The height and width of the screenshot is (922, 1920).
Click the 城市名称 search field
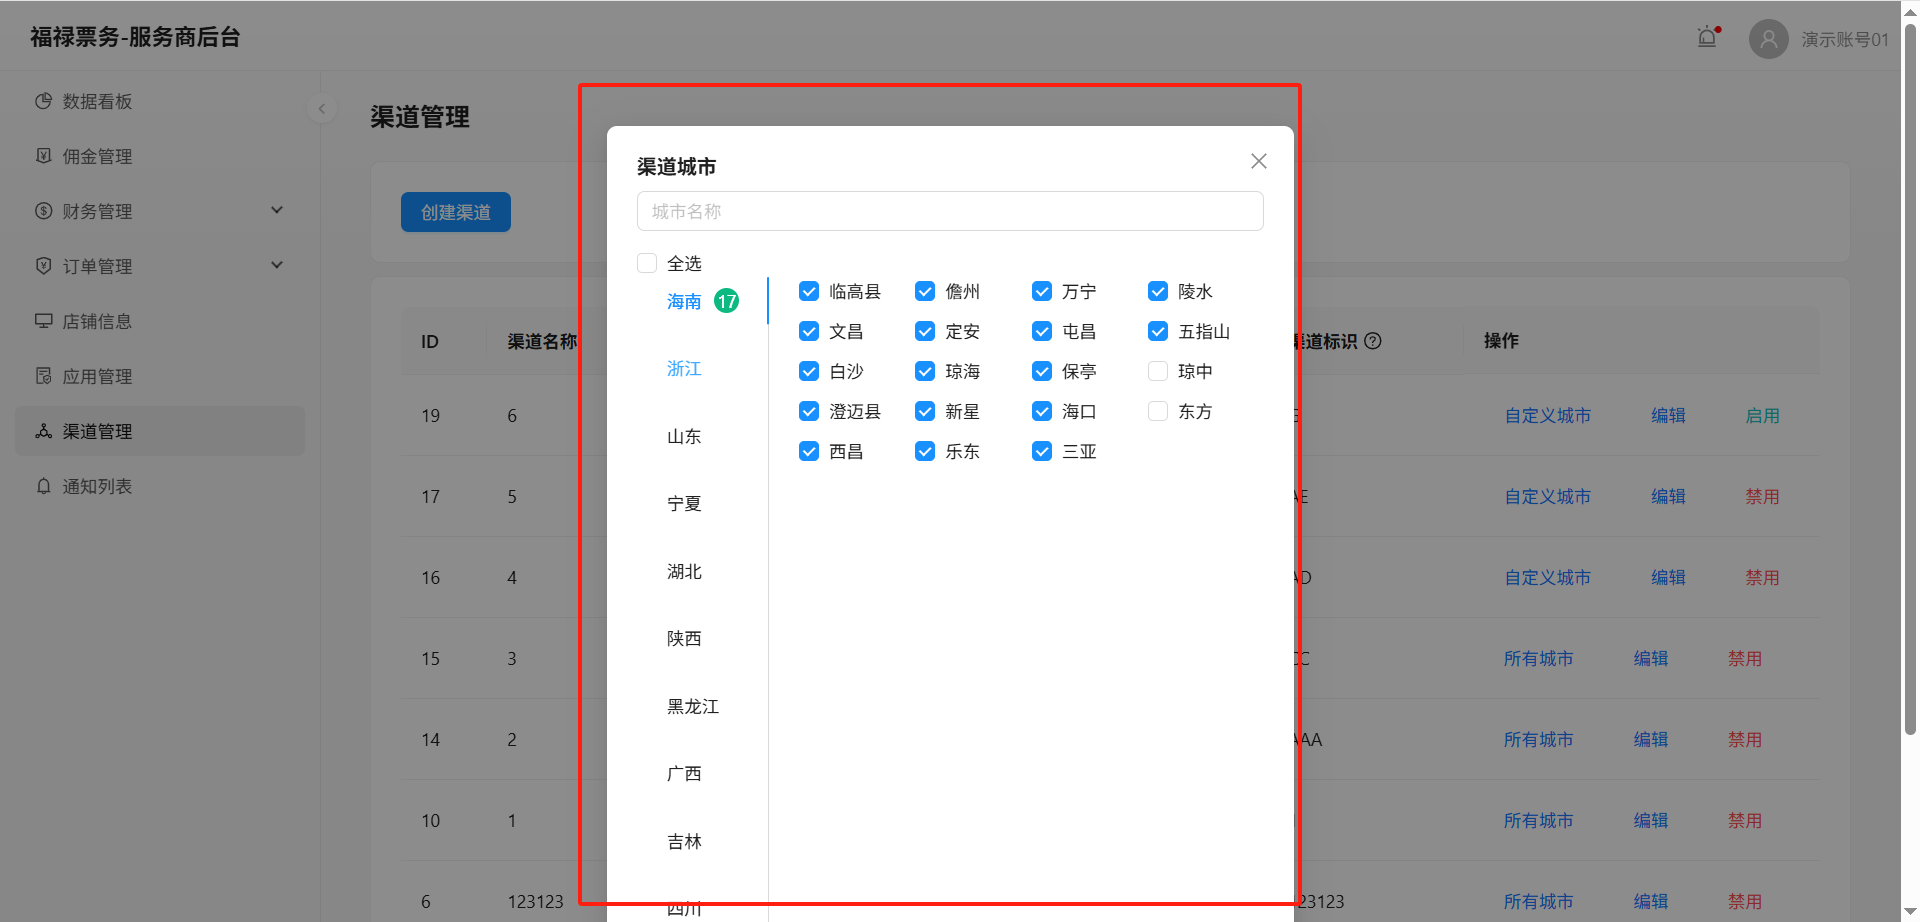pyautogui.click(x=949, y=211)
